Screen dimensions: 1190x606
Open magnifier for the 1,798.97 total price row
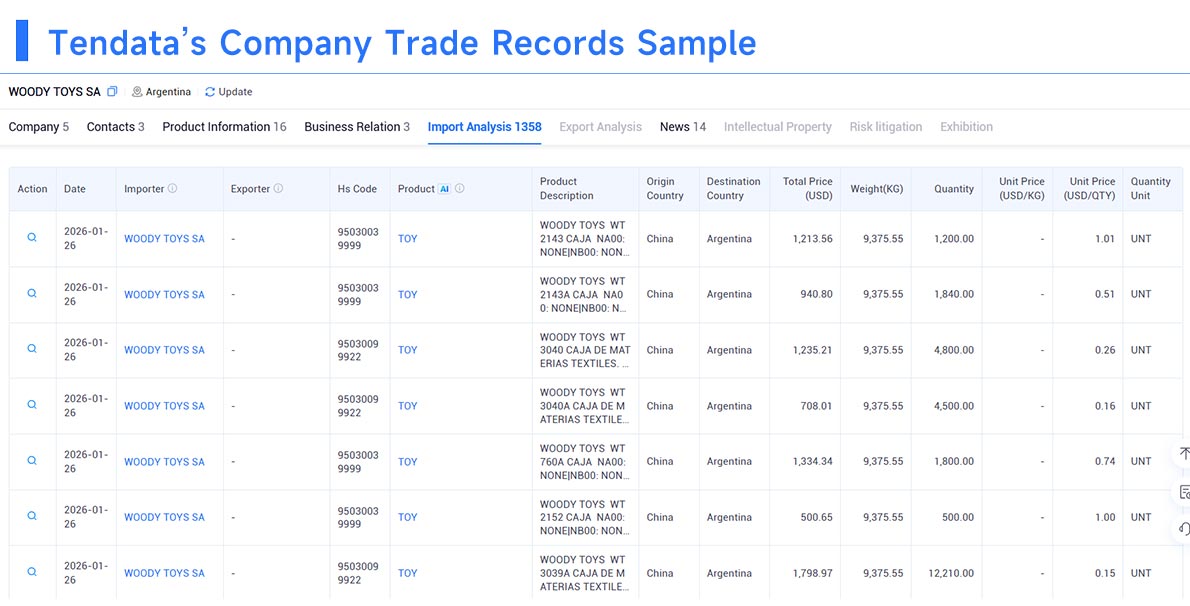point(32,572)
